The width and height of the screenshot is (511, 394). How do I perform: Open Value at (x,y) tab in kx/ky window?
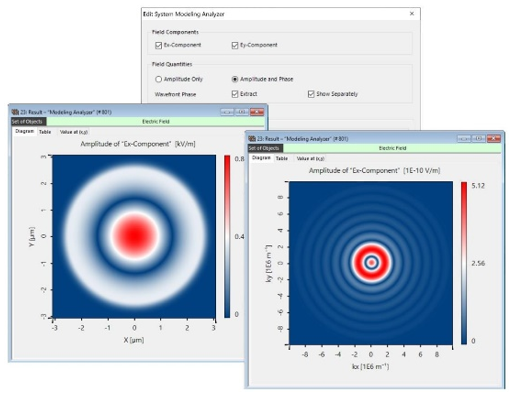click(x=310, y=158)
